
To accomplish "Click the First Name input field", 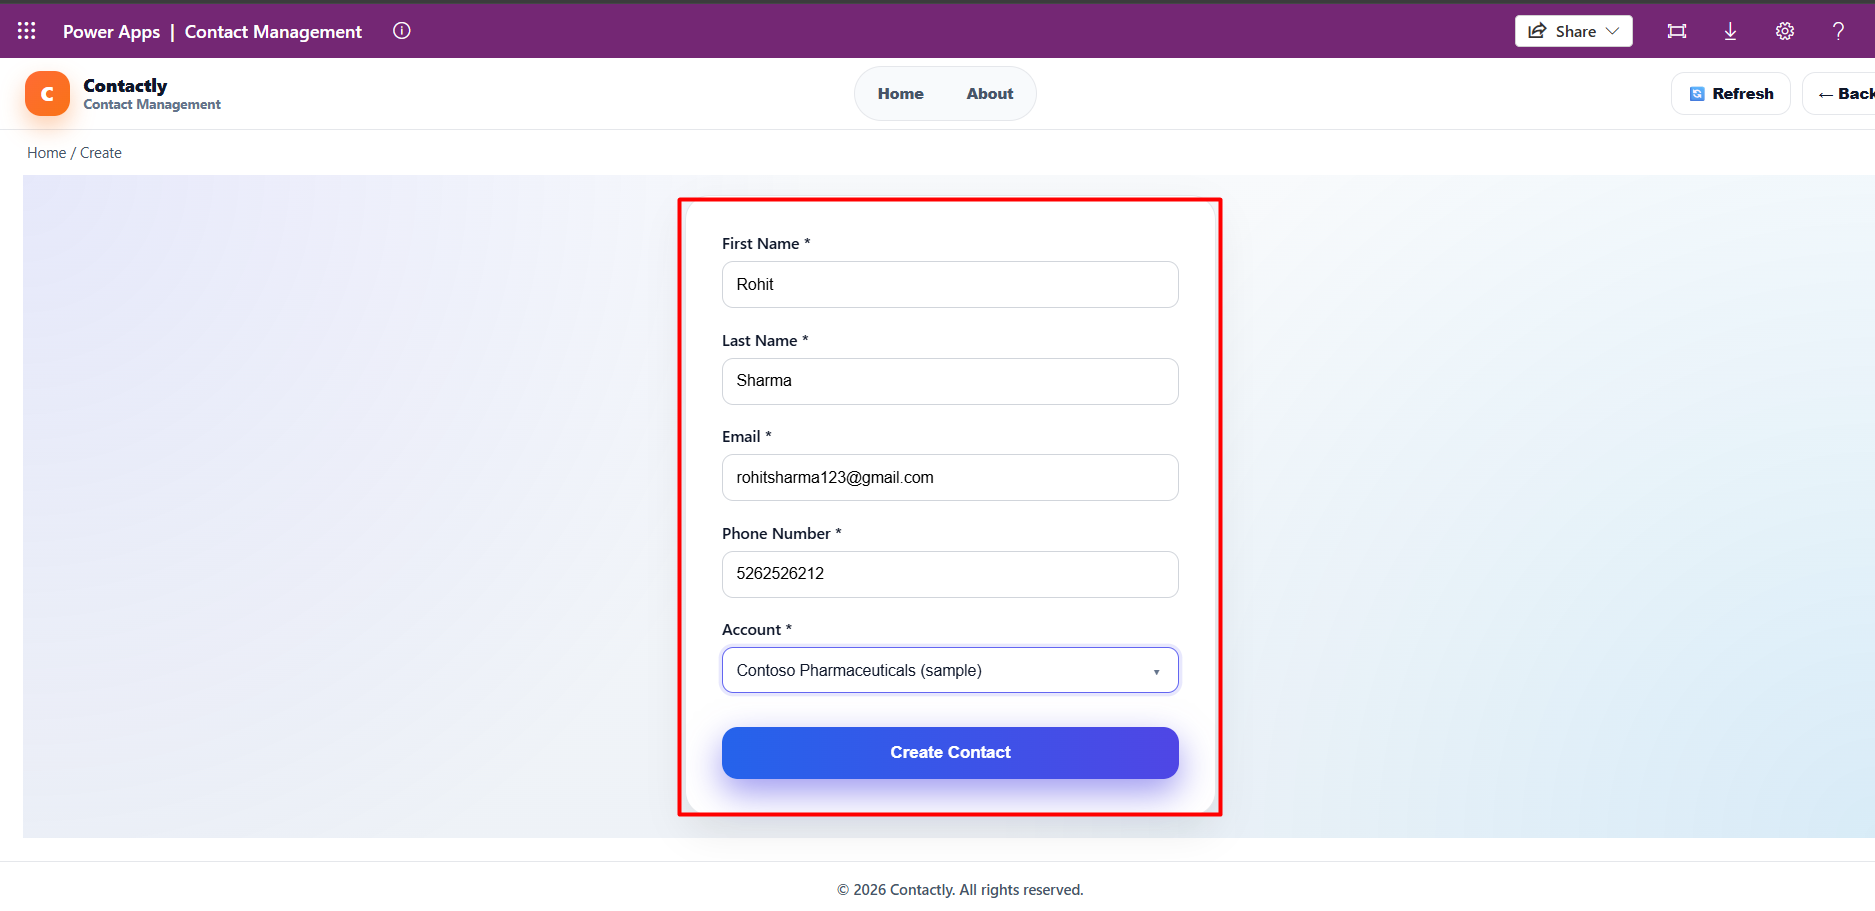I will click(x=950, y=285).
